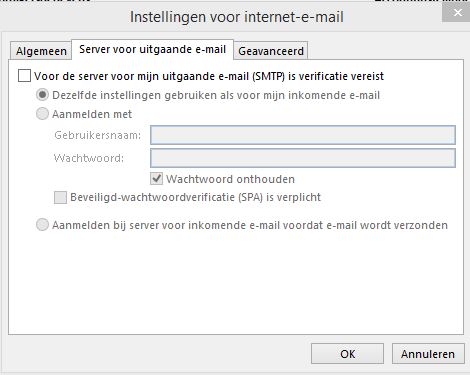
Task: Click the dialog title Instellingen voor internet-e-mail
Action: pyautogui.click(x=237, y=17)
